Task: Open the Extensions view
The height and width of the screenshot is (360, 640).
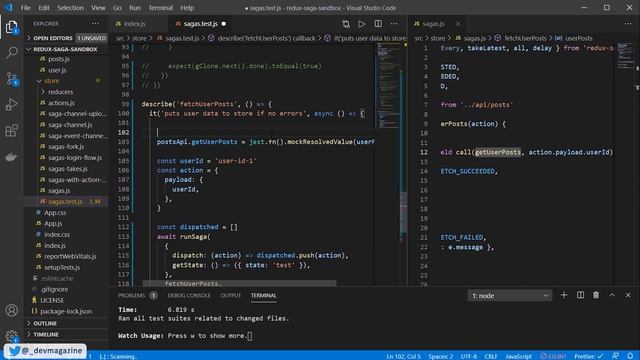Action: click(11, 131)
